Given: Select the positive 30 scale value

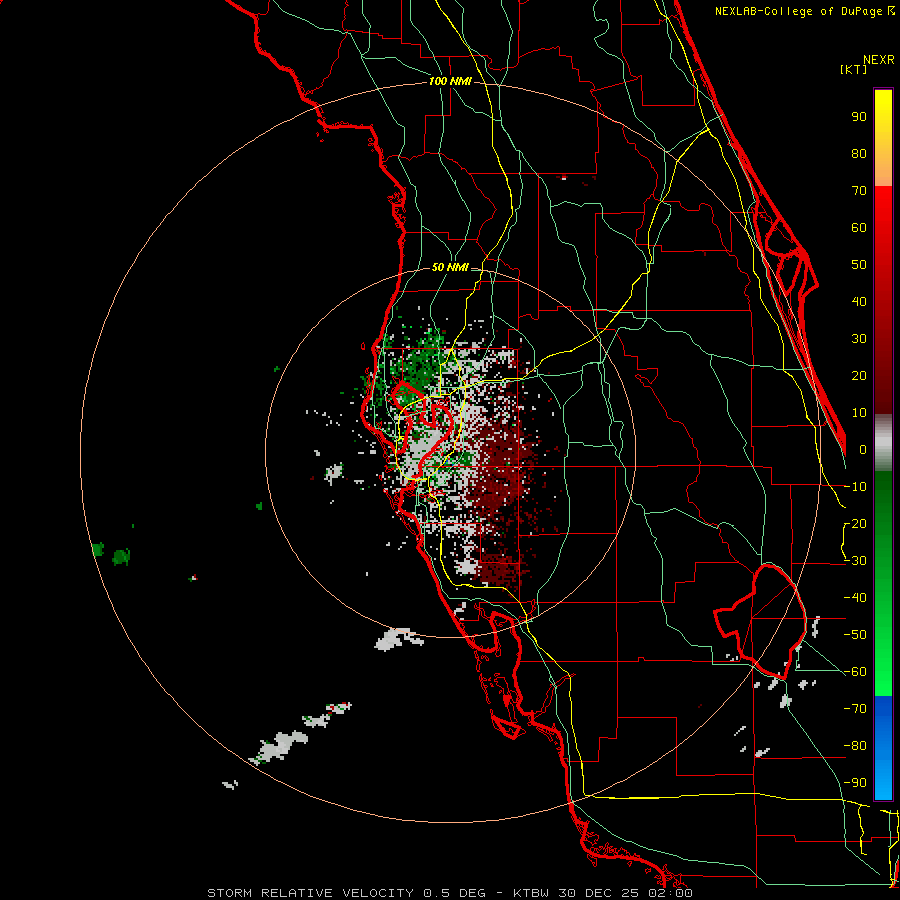Looking at the screenshot, I should point(859,339).
